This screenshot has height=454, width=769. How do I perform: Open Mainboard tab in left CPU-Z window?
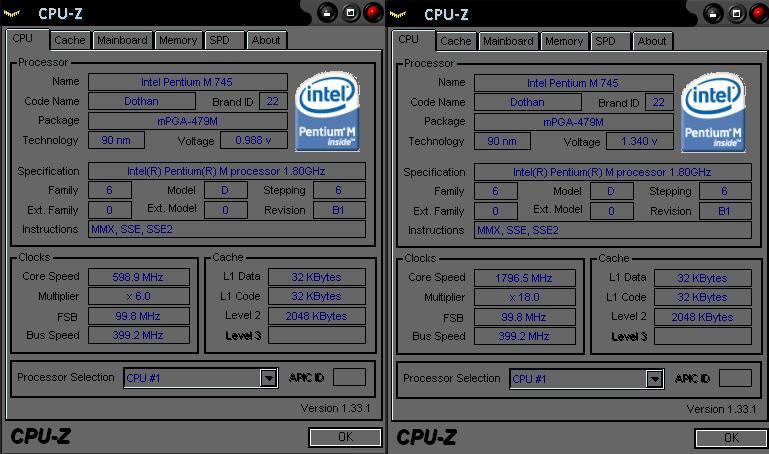point(122,40)
